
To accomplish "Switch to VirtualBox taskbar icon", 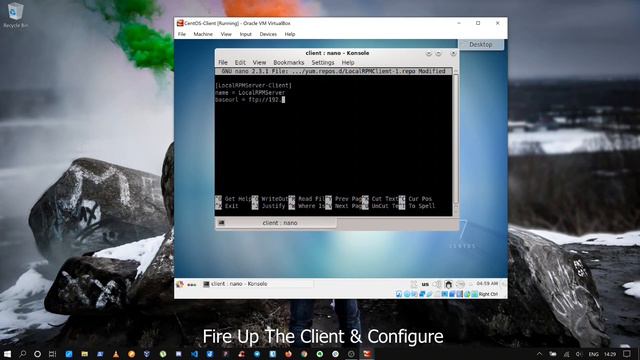I will 367,354.
